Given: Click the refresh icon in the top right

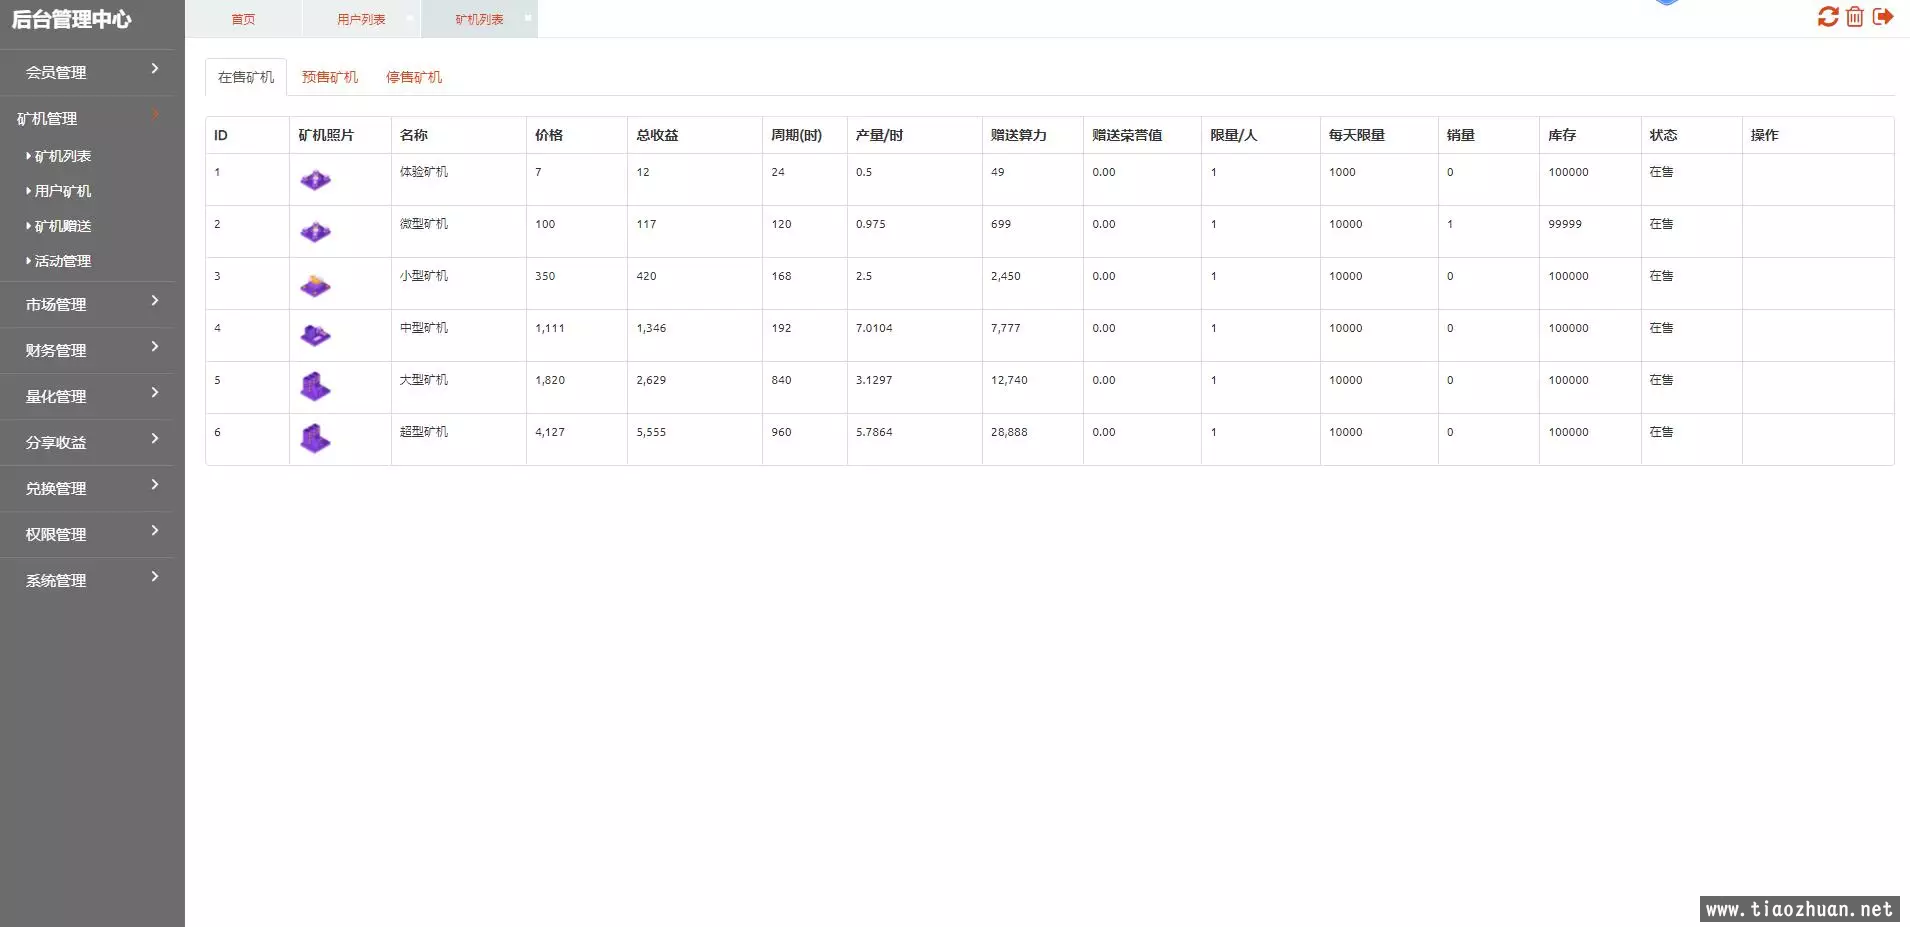Looking at the screenshot, I should [1828, 17].
